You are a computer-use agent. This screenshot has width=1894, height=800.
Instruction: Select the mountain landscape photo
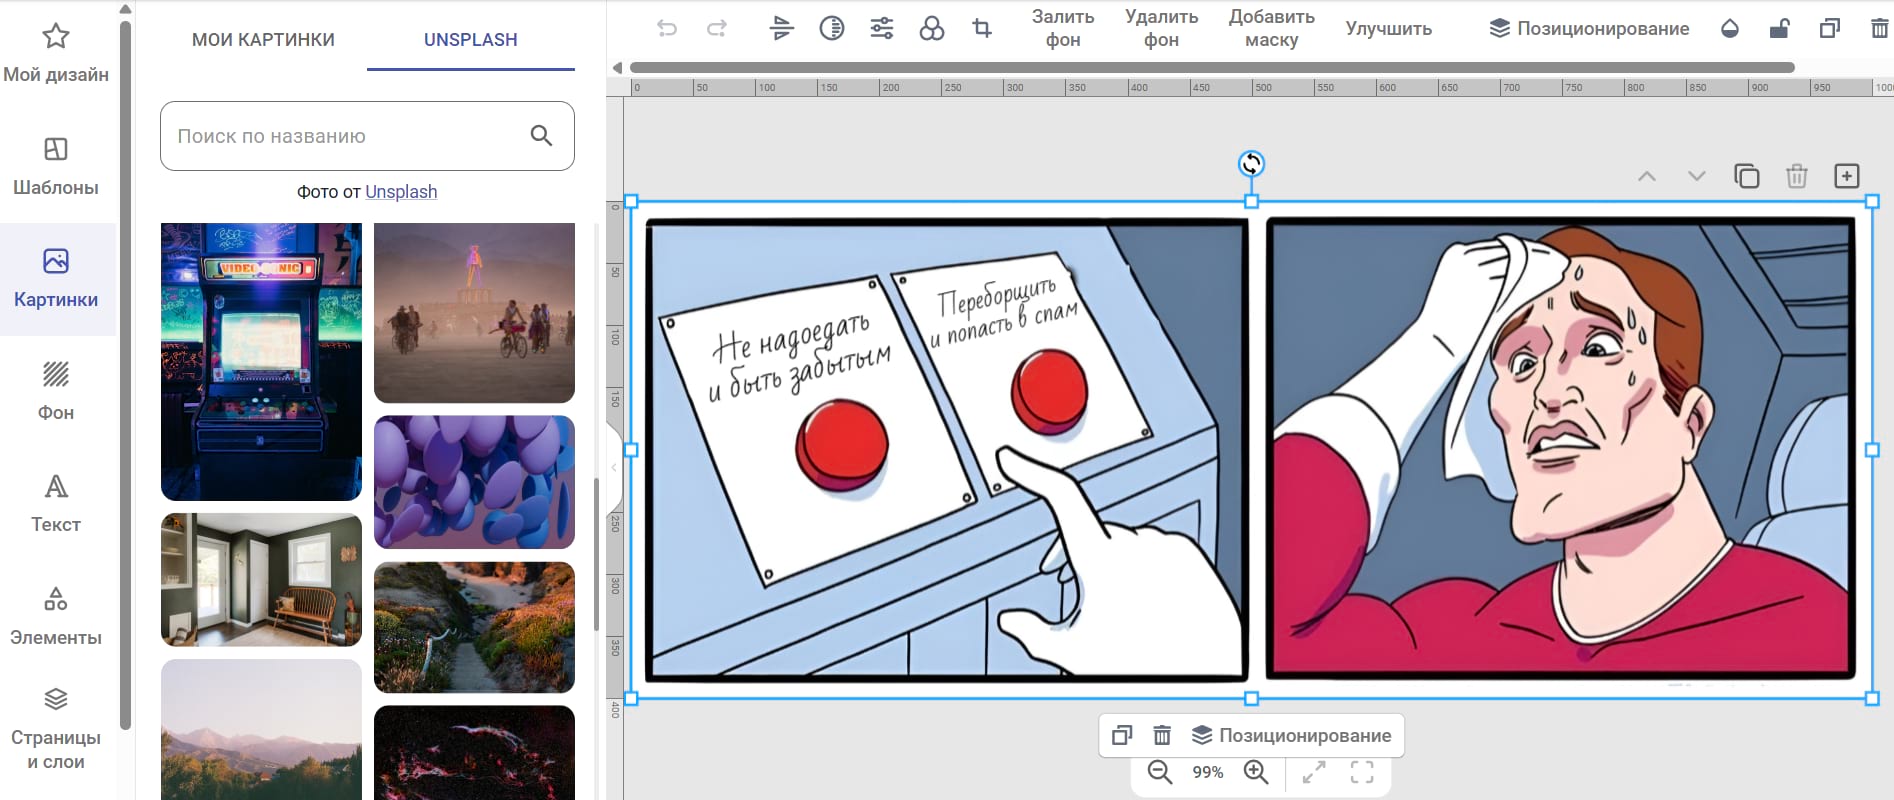point(261,729)
